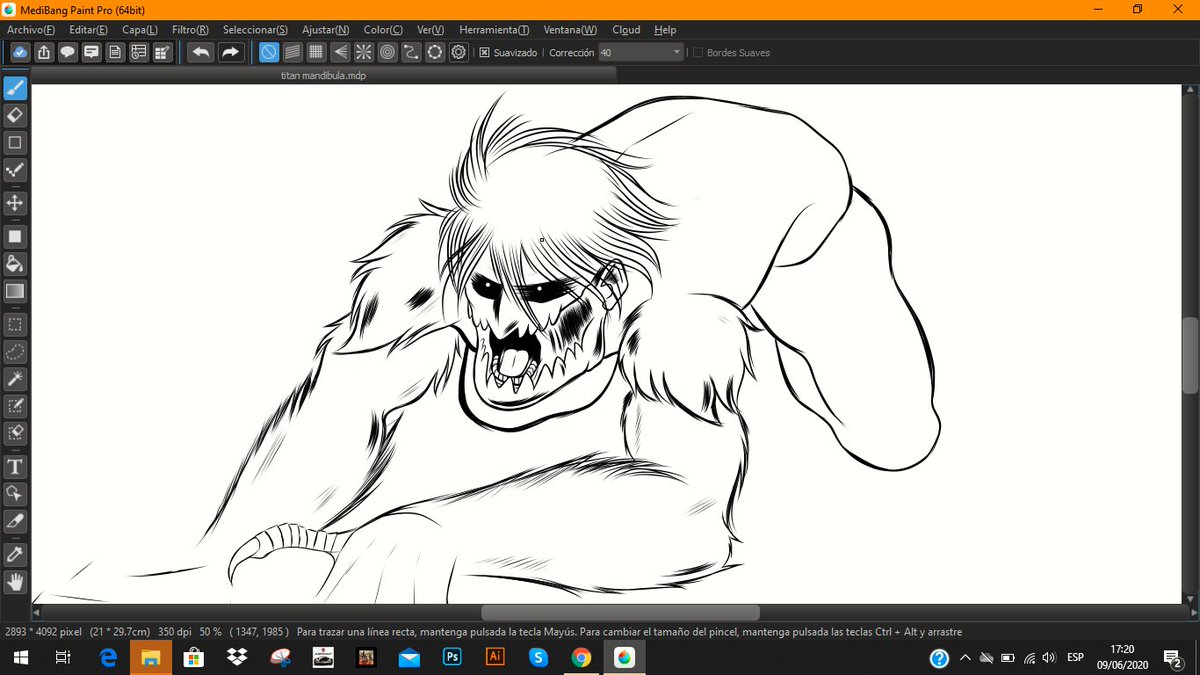The image size is (1200, 675).
Task: Select the Lasso selection tool
Action: click(15, 352)
